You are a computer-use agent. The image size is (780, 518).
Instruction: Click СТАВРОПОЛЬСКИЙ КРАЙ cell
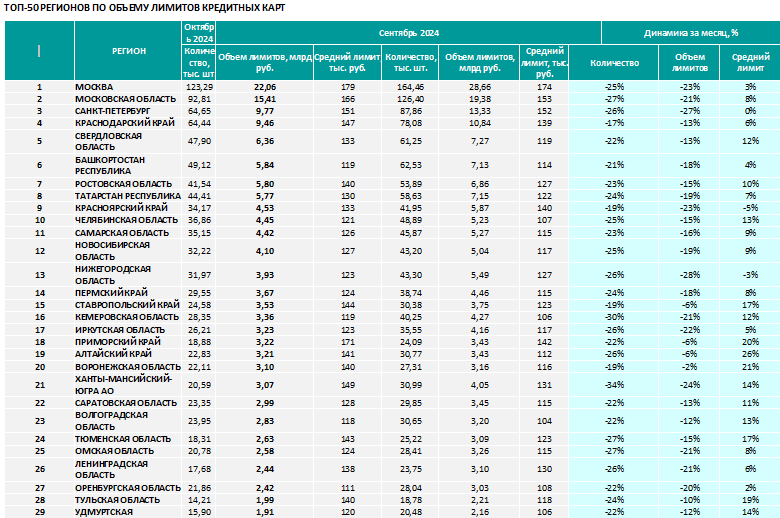tap(127, 305)
